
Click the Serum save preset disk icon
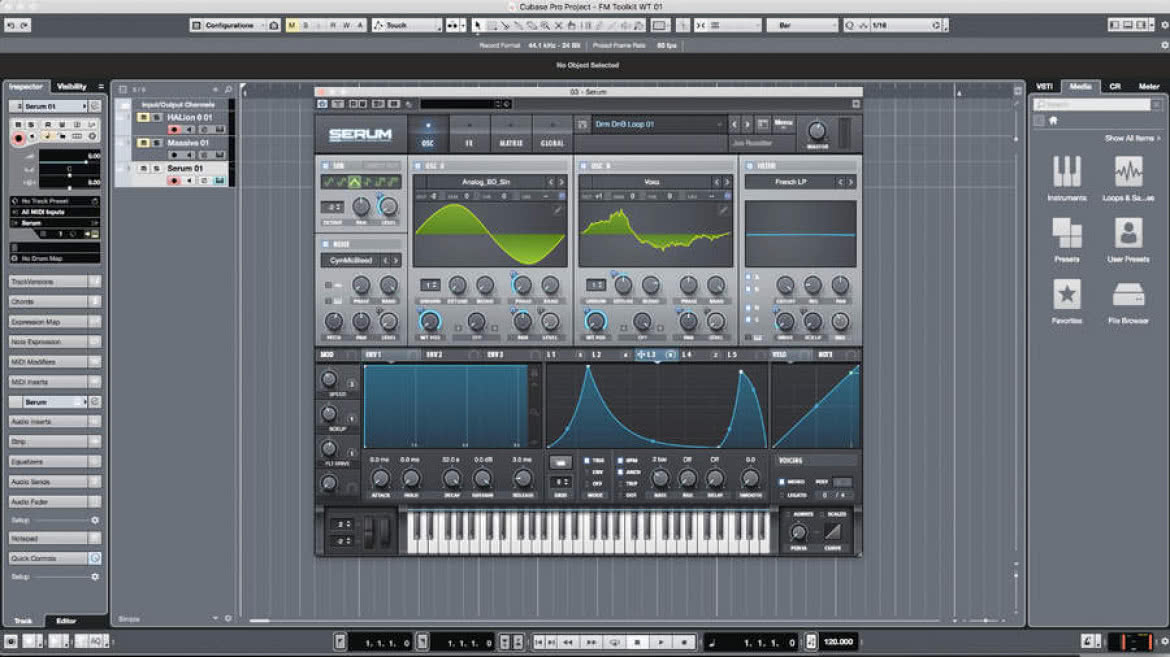coord(583,125)
